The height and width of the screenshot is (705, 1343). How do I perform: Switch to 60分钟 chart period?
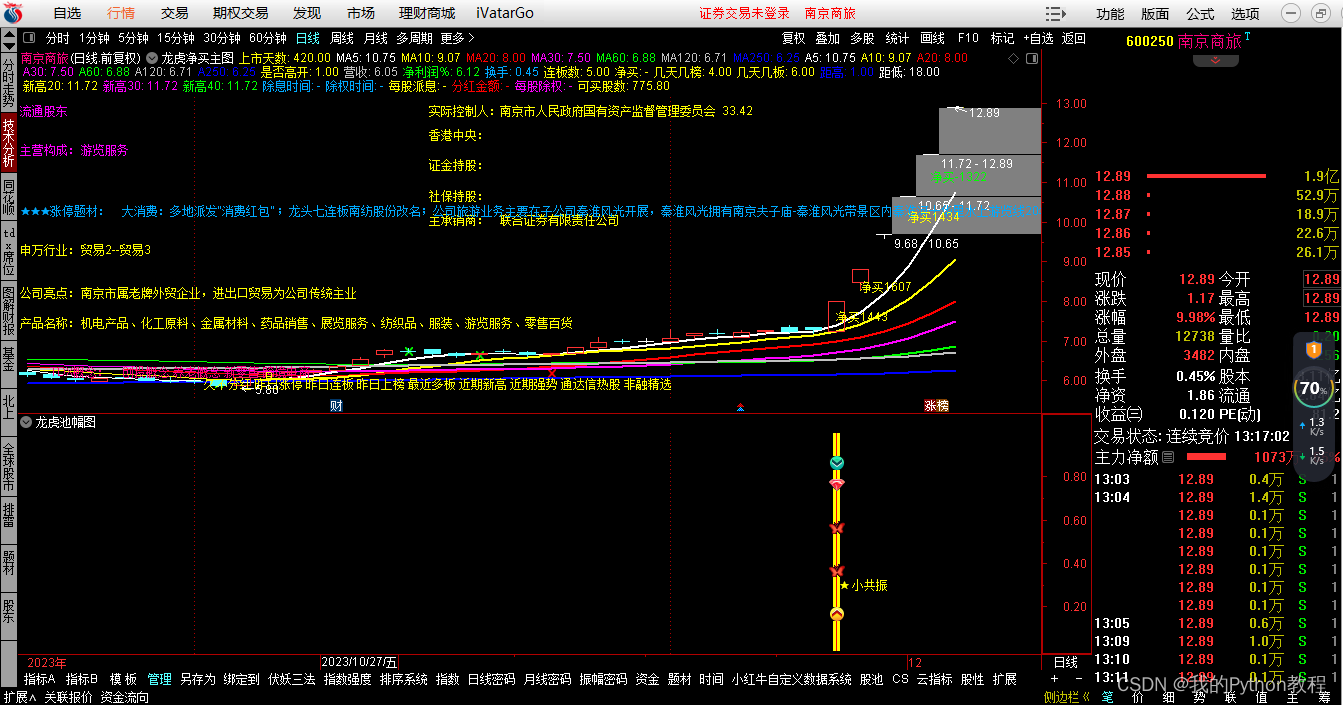[268, 38]
